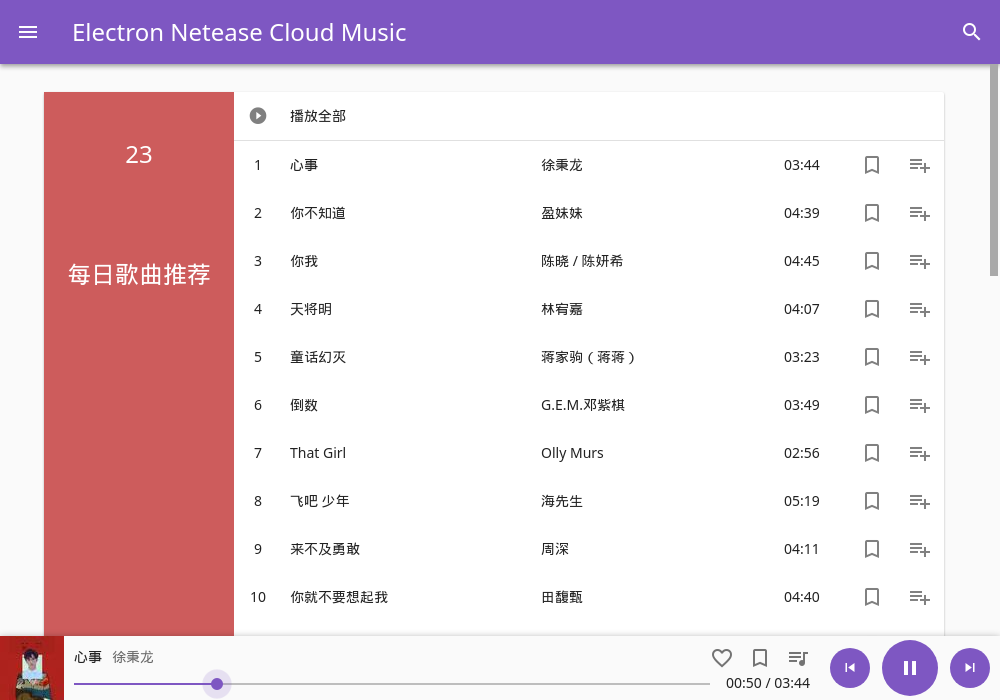This screenshot has width=1000, height=700.
Task: Click the date number 23 on red panel
Action: point(139,155)
